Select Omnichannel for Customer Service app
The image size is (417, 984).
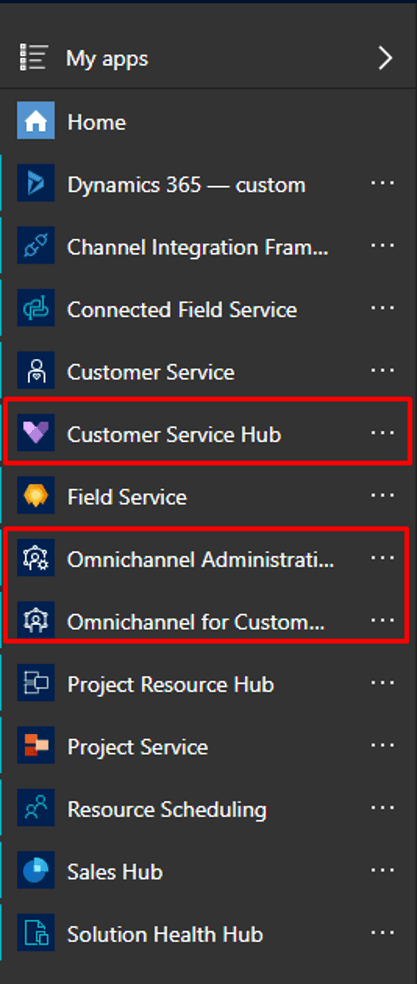tap(196, 622)
